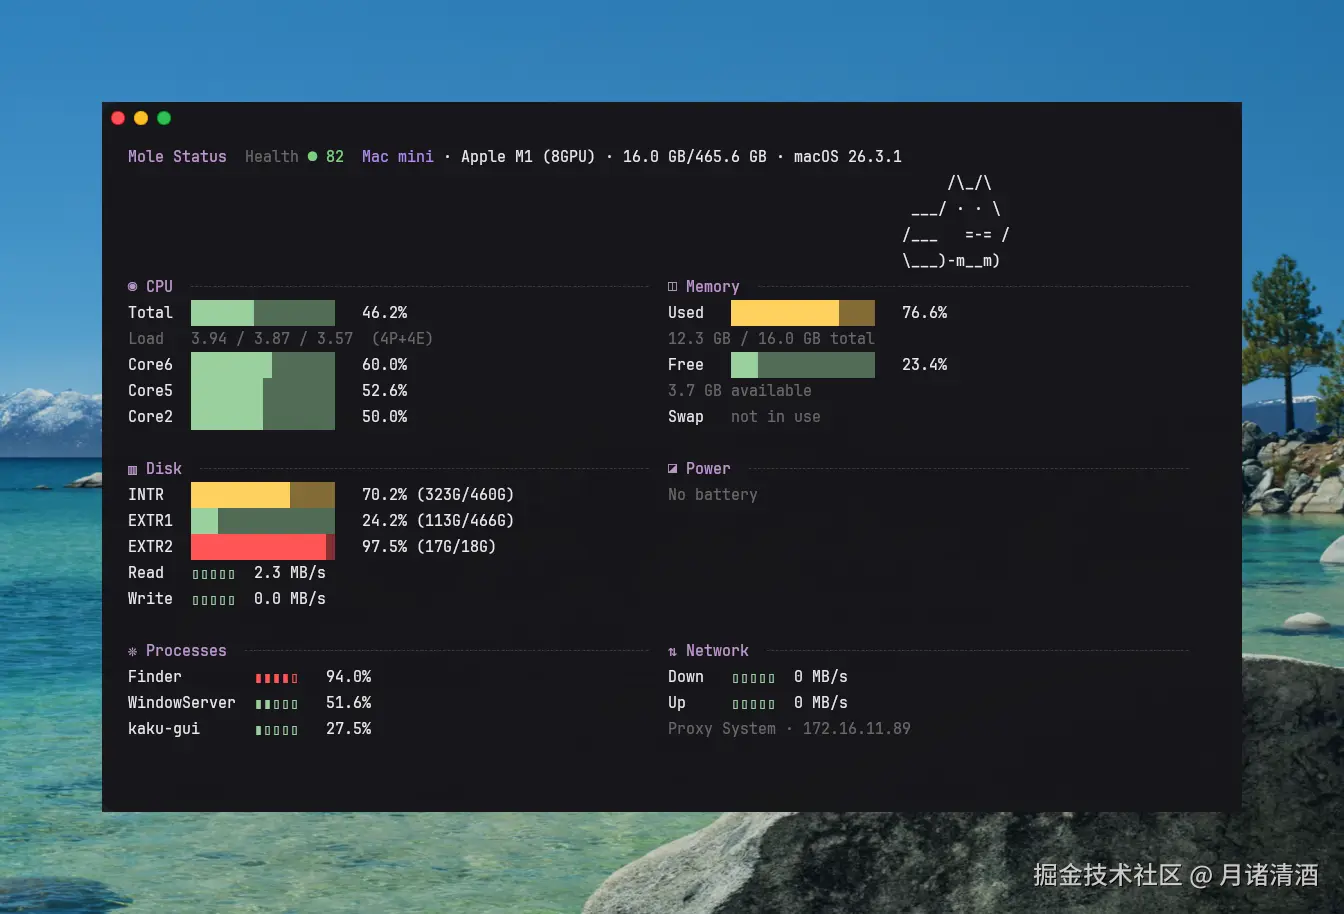The width and height of the screenshot is (1344, 914).
Task: Click the ASCII cat mascot art
Action: (x=956, y=222)
